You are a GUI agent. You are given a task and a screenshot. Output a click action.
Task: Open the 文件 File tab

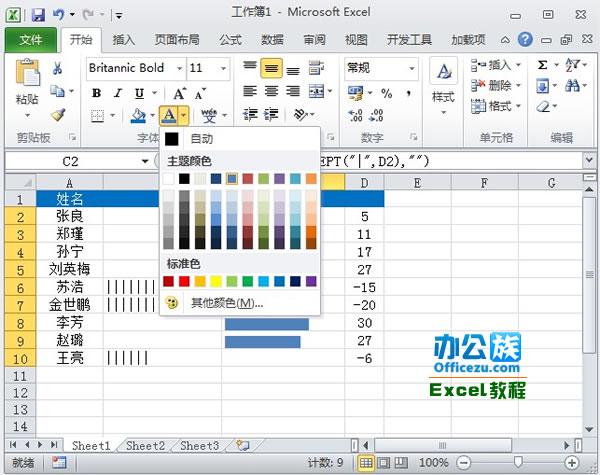pos(31,40)
